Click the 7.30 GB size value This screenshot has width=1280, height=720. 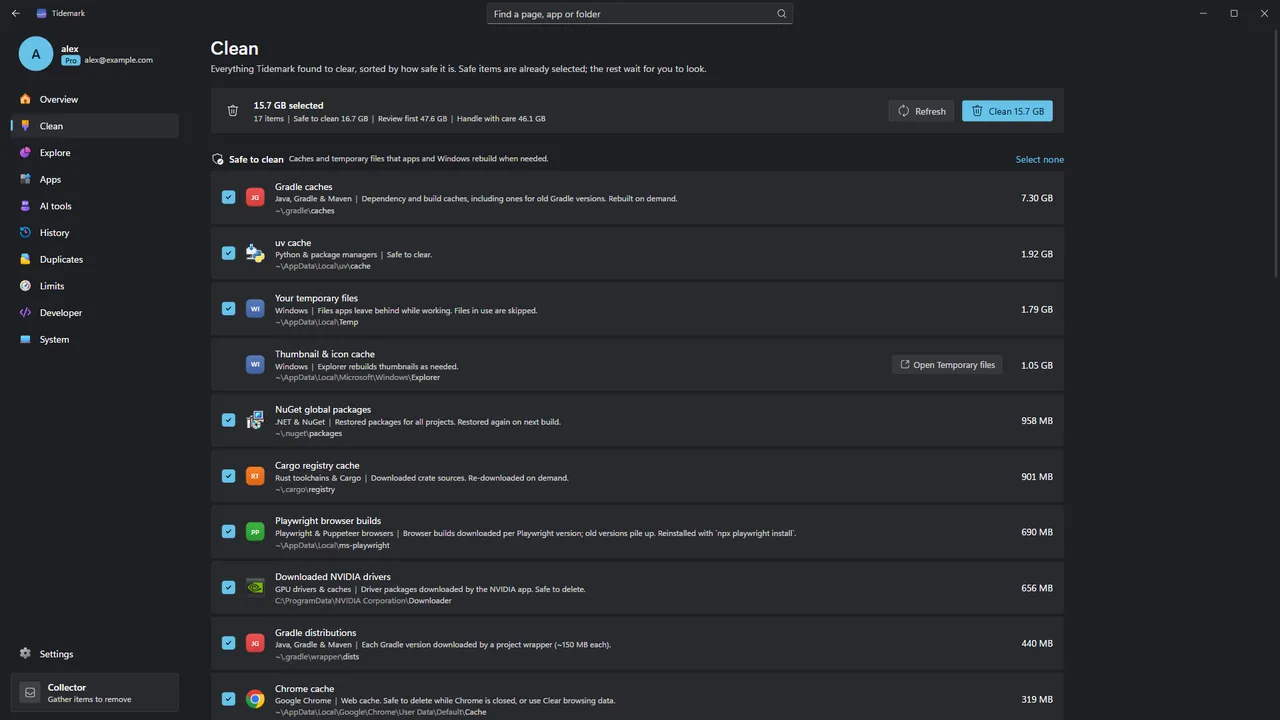[1037, 198]
